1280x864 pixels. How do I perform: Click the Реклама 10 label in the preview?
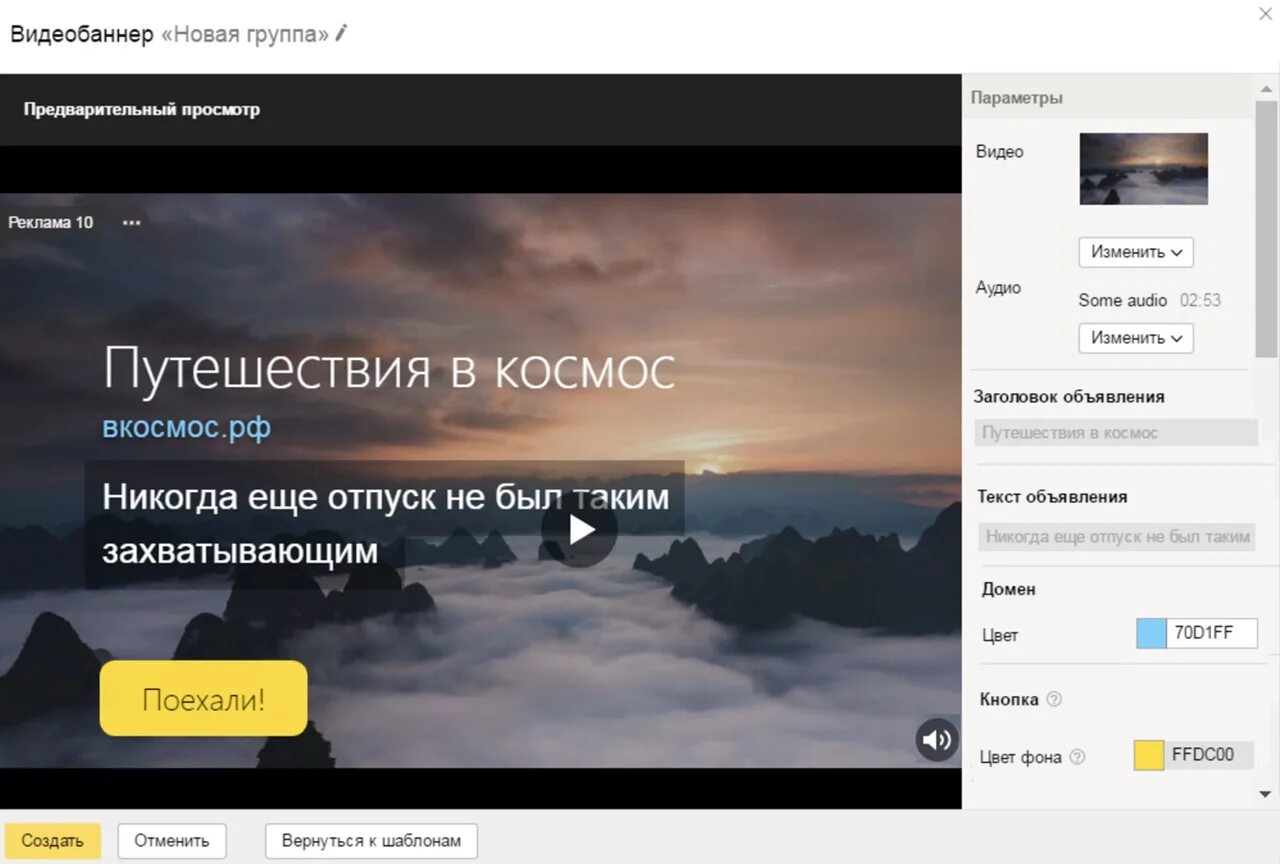pos(50,222)
